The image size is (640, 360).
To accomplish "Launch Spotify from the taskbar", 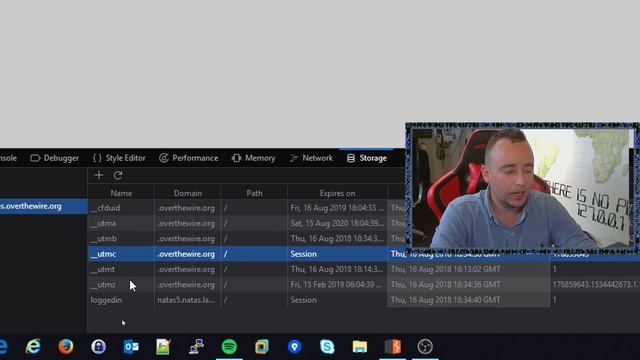I will [229, 347].
